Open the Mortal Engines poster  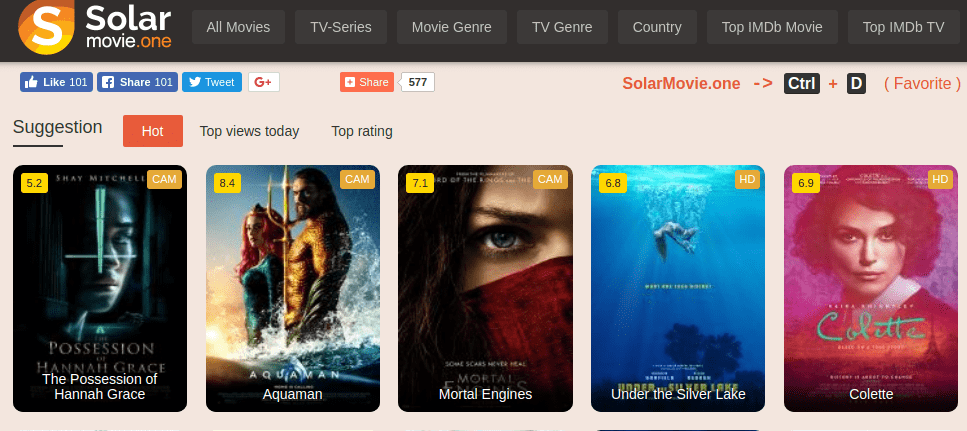click(485, 288)
